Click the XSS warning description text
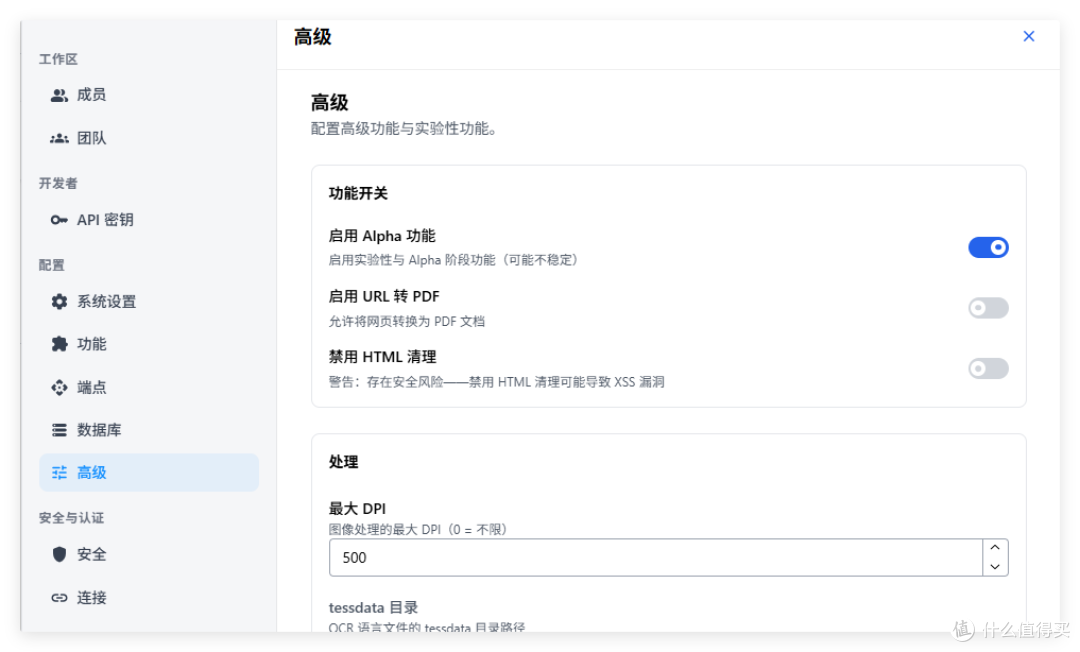Viewport: 1080px width, 652px height. pyautogui.click(x=497, y=382)
